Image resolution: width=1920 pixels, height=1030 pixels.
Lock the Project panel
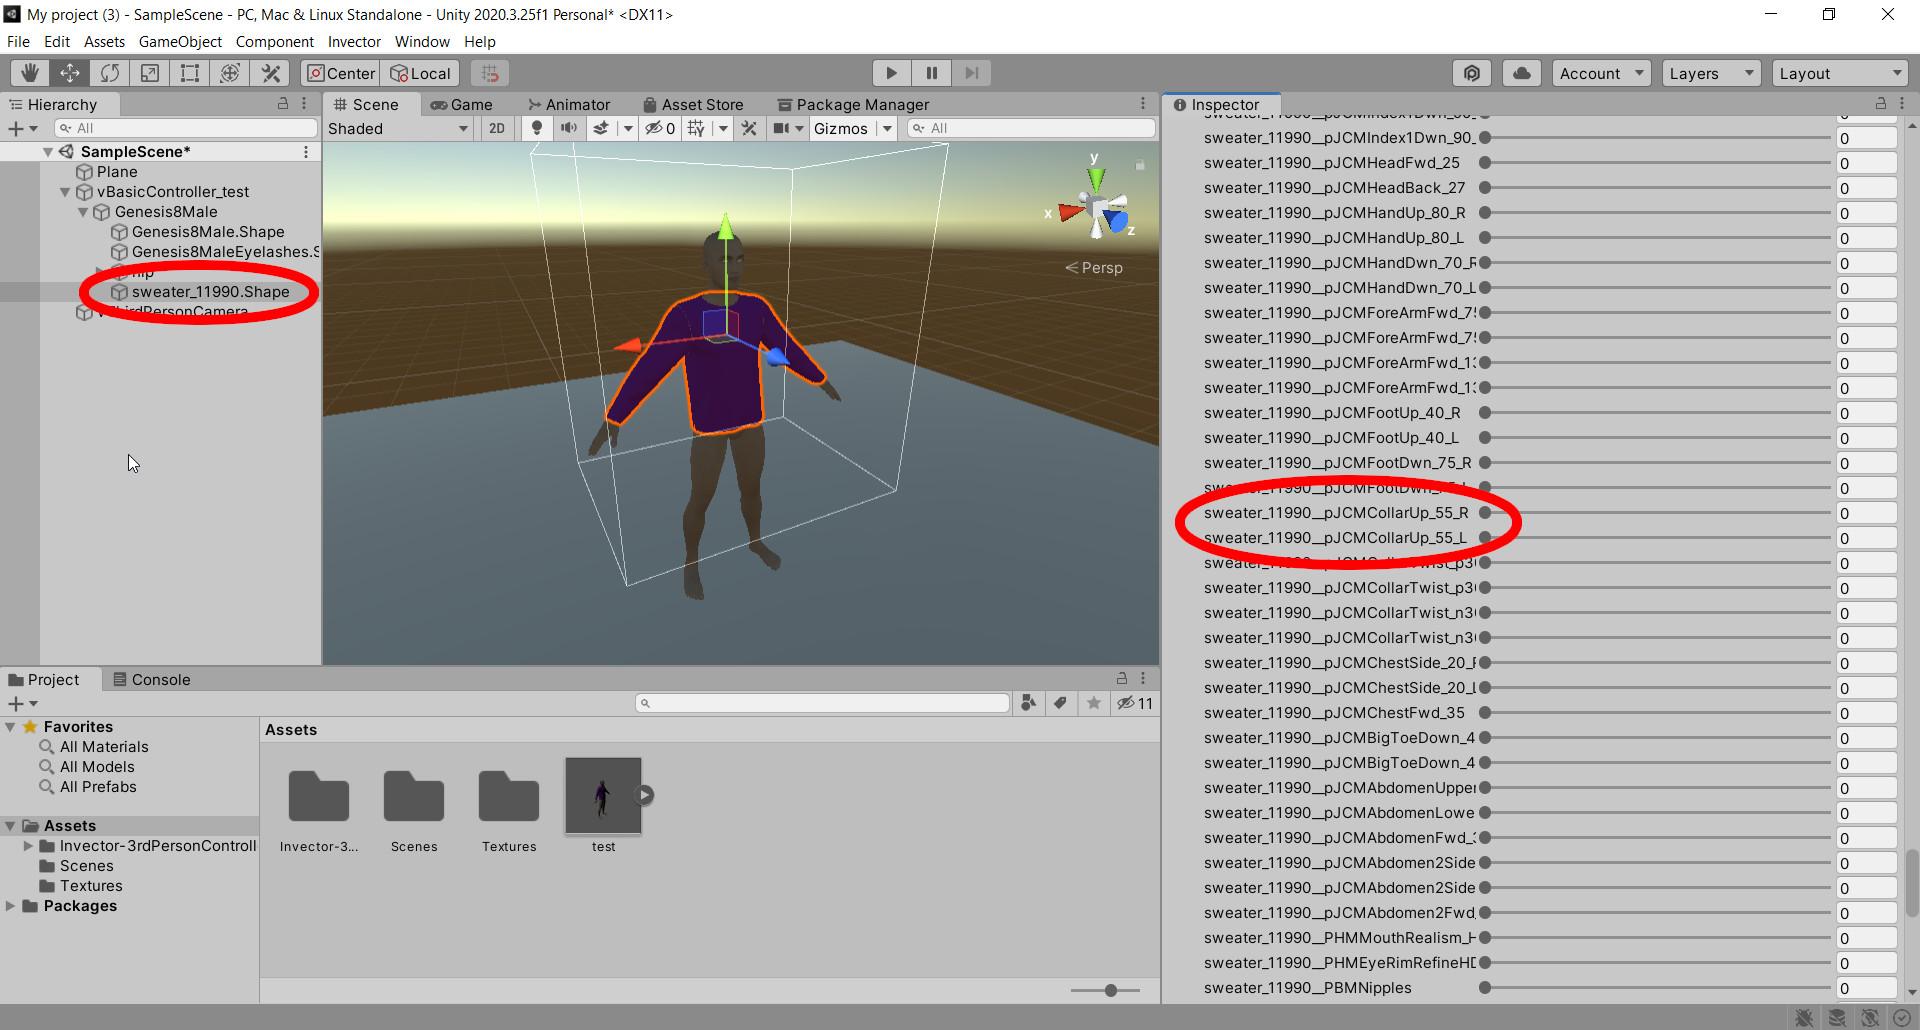(1122, 678)
